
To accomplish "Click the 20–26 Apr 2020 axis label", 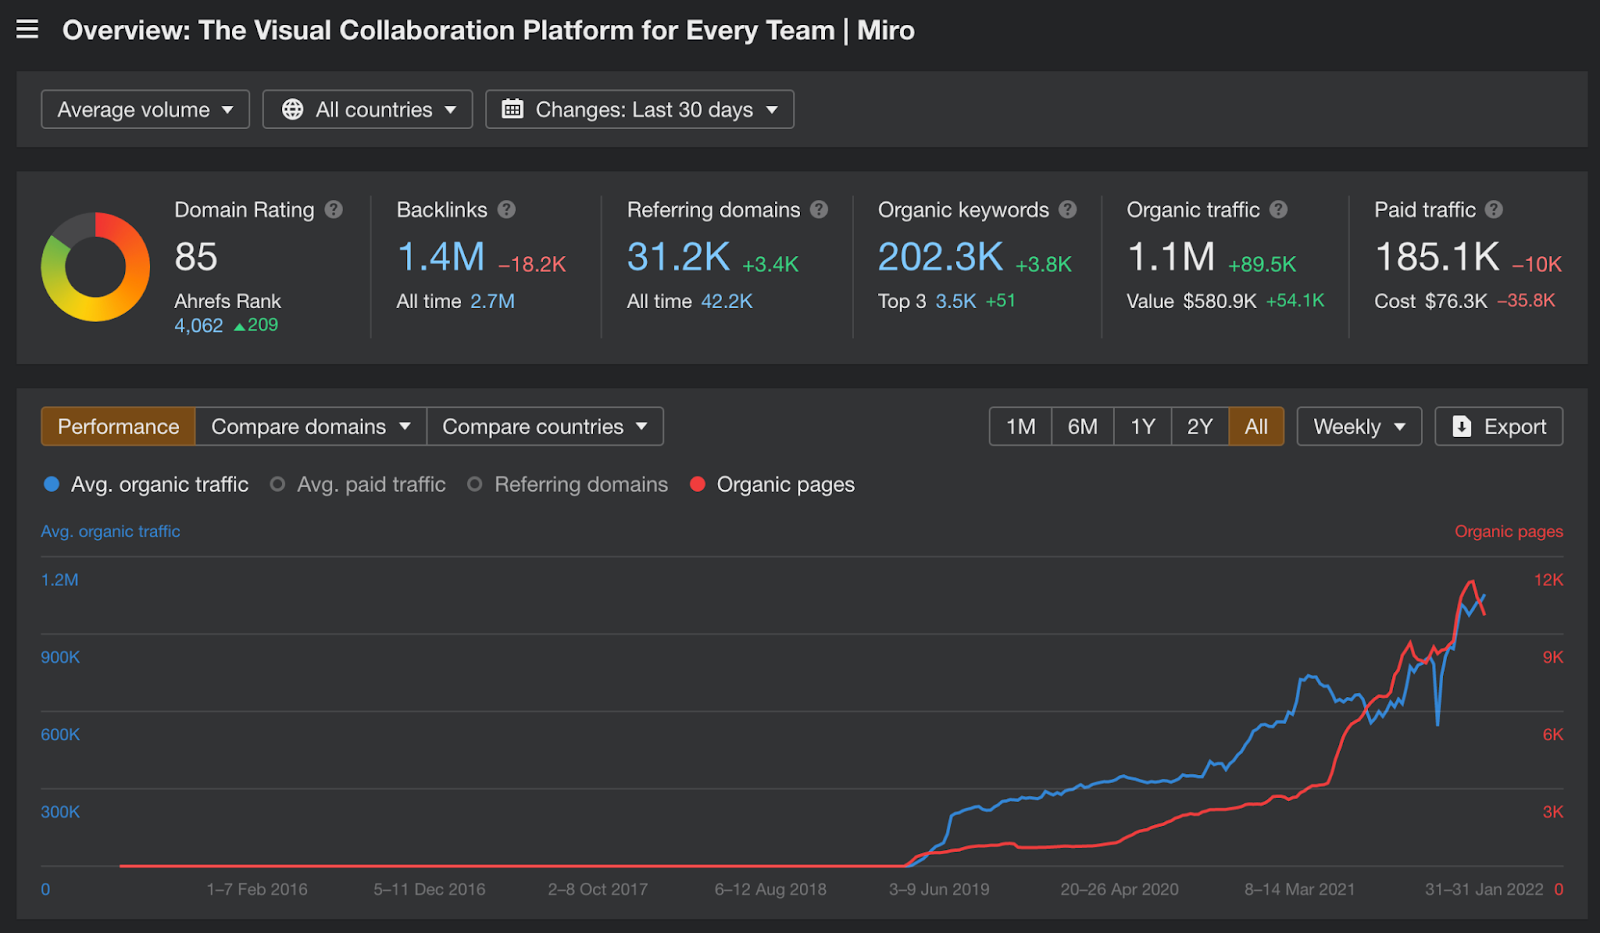I will coord(1120,889).
